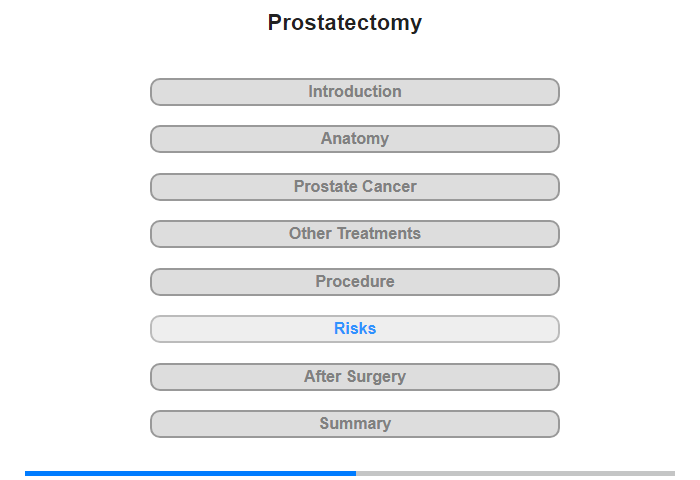The image size is (700, 480).
Task: Click the gray unfilled part of progress bar
Action: tap(515, 473)
